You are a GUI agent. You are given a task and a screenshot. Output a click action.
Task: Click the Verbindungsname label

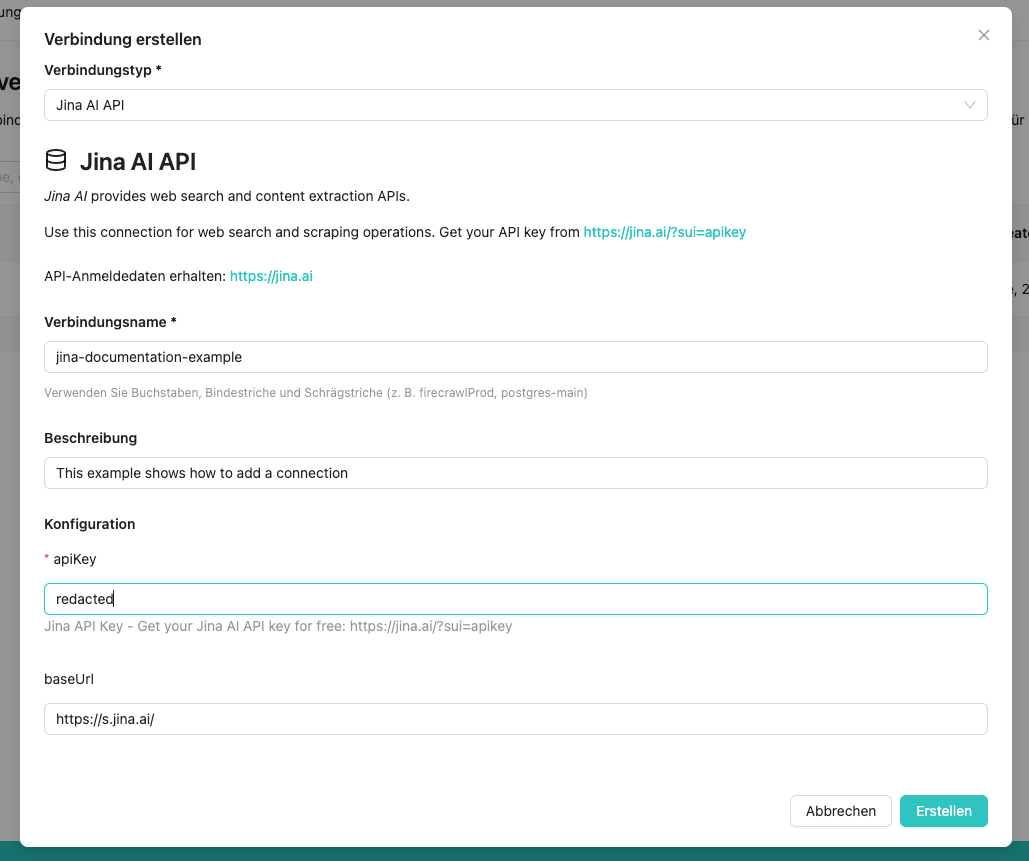click(110, 322)
